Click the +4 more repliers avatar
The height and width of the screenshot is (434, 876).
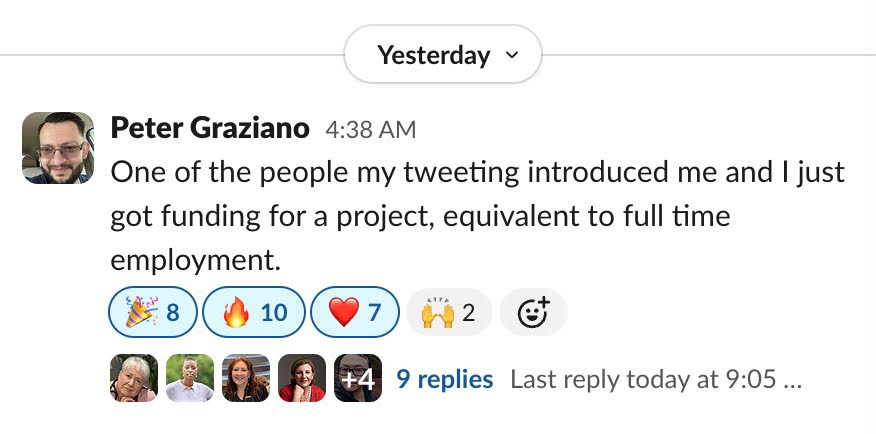(x=357, y=379)
